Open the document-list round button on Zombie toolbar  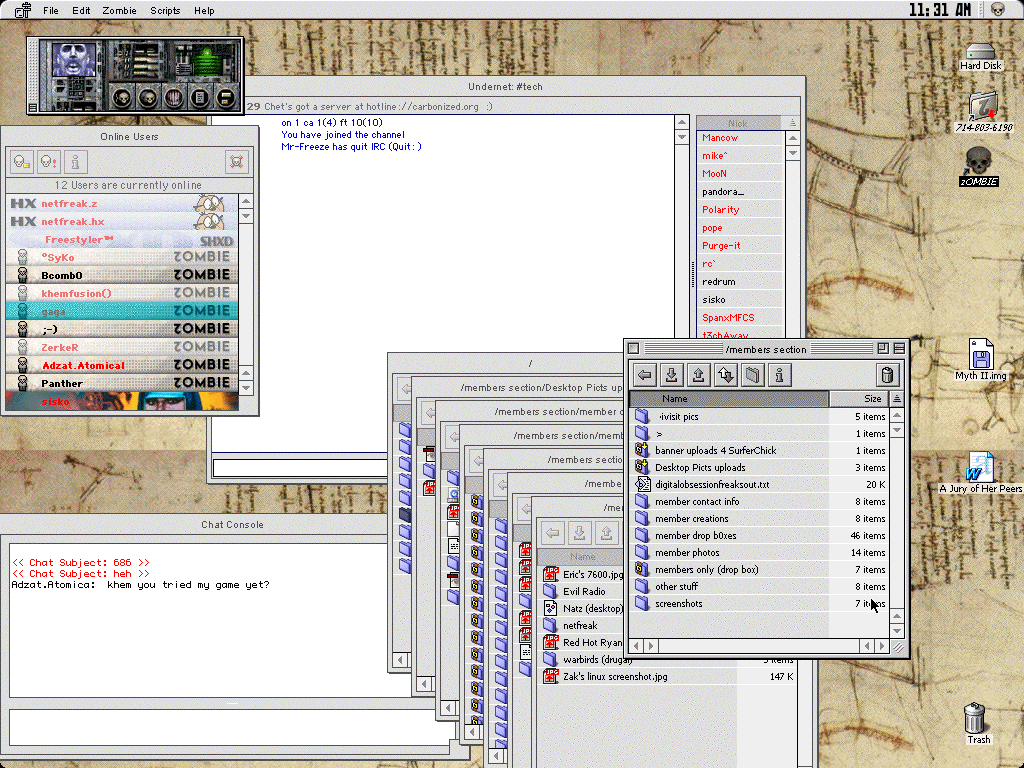click(x=199, y=98)
